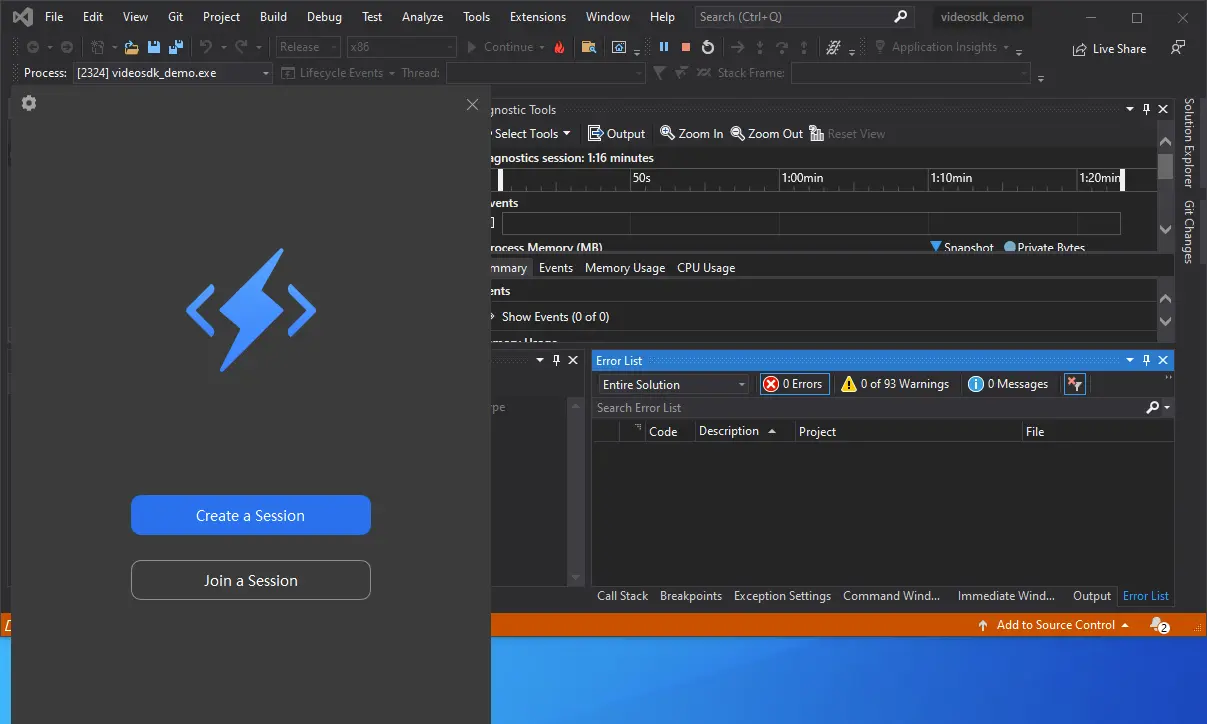The height and width of the screenshot is (724, 1207).
Task: Zoom In on the diagnostics timeline
Action: coord(690,133)
